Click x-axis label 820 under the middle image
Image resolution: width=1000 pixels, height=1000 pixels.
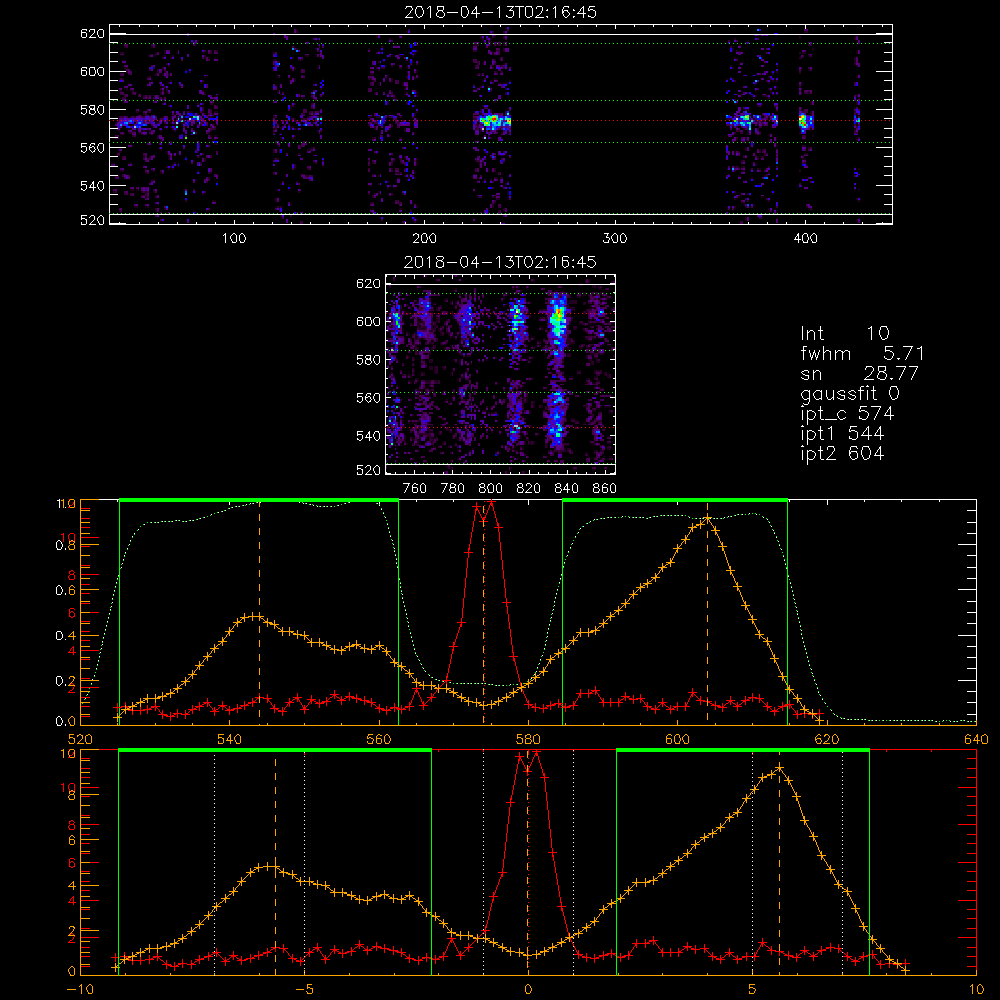(x=529, y=489)
